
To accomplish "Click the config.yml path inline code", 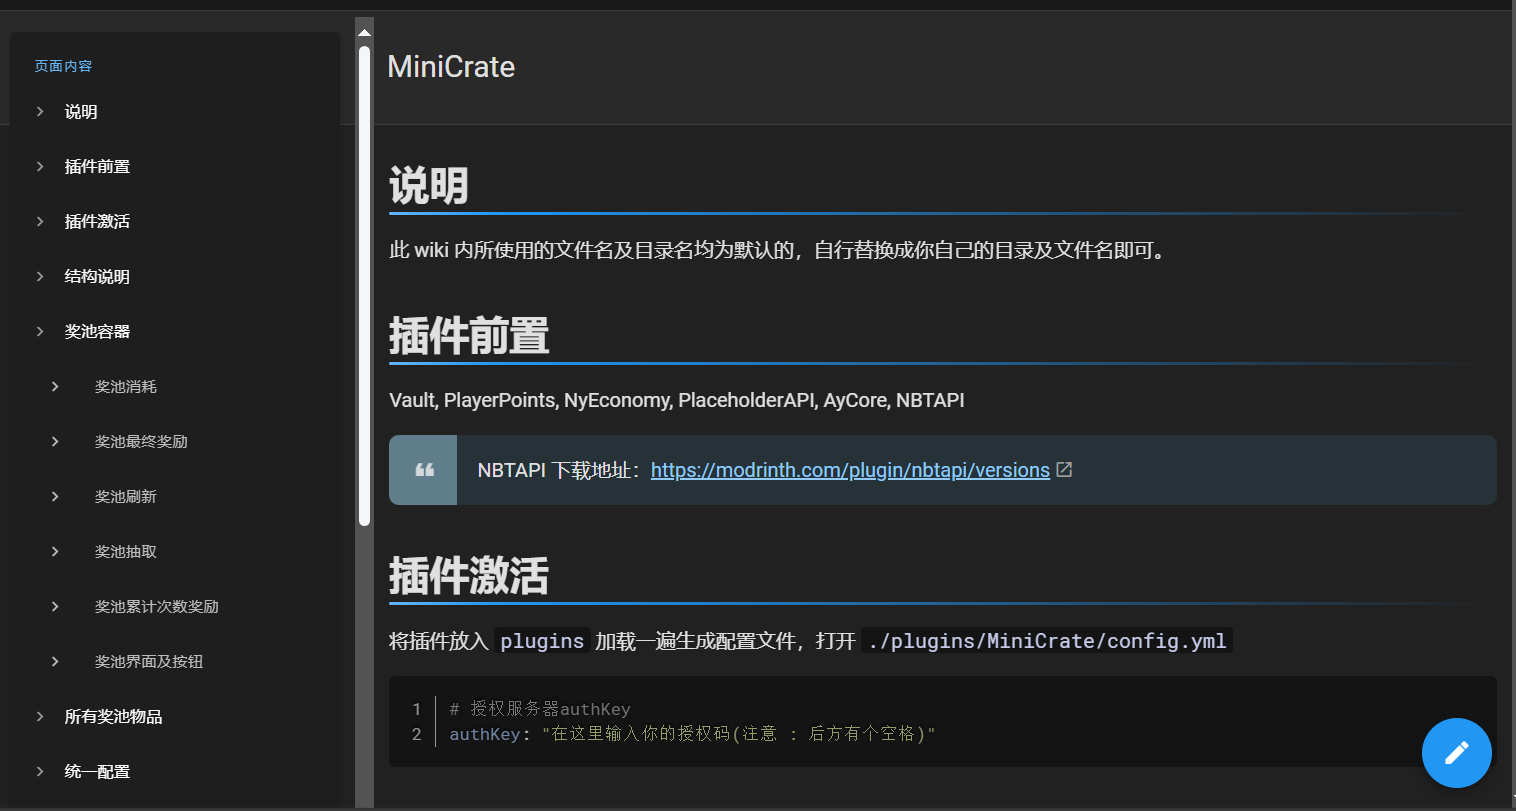I will pos(1047,641).
